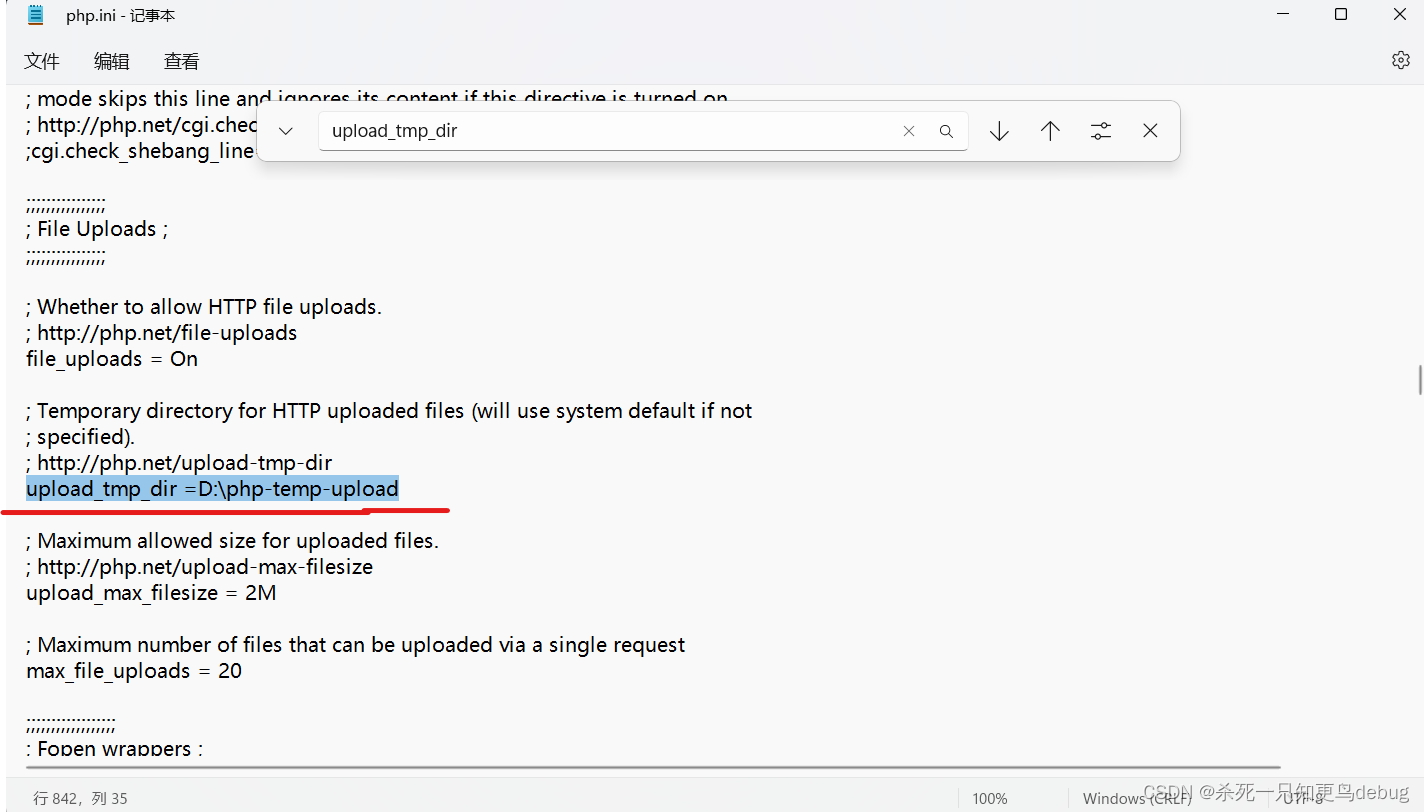Open the 编辑 menu
Image resolution: width=1424 pixels, height=812 pixels.
click(112, 61)
